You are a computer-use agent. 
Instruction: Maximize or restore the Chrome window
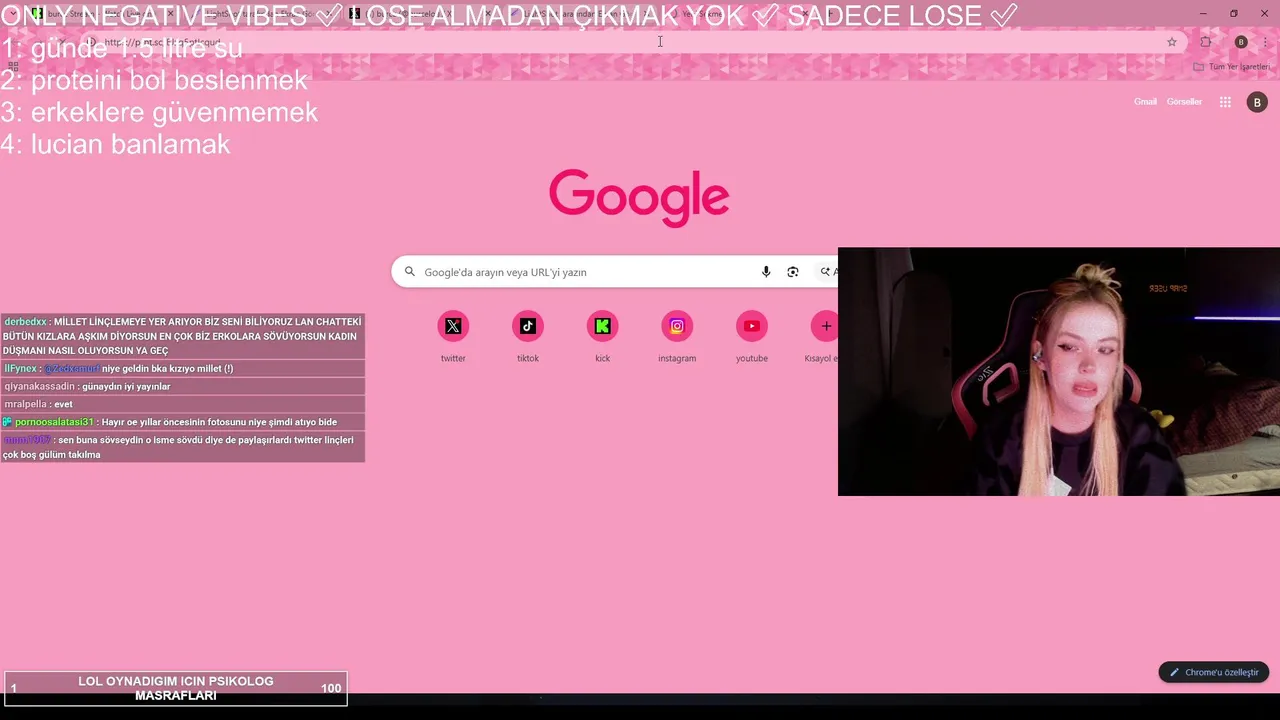point(1234,13)
